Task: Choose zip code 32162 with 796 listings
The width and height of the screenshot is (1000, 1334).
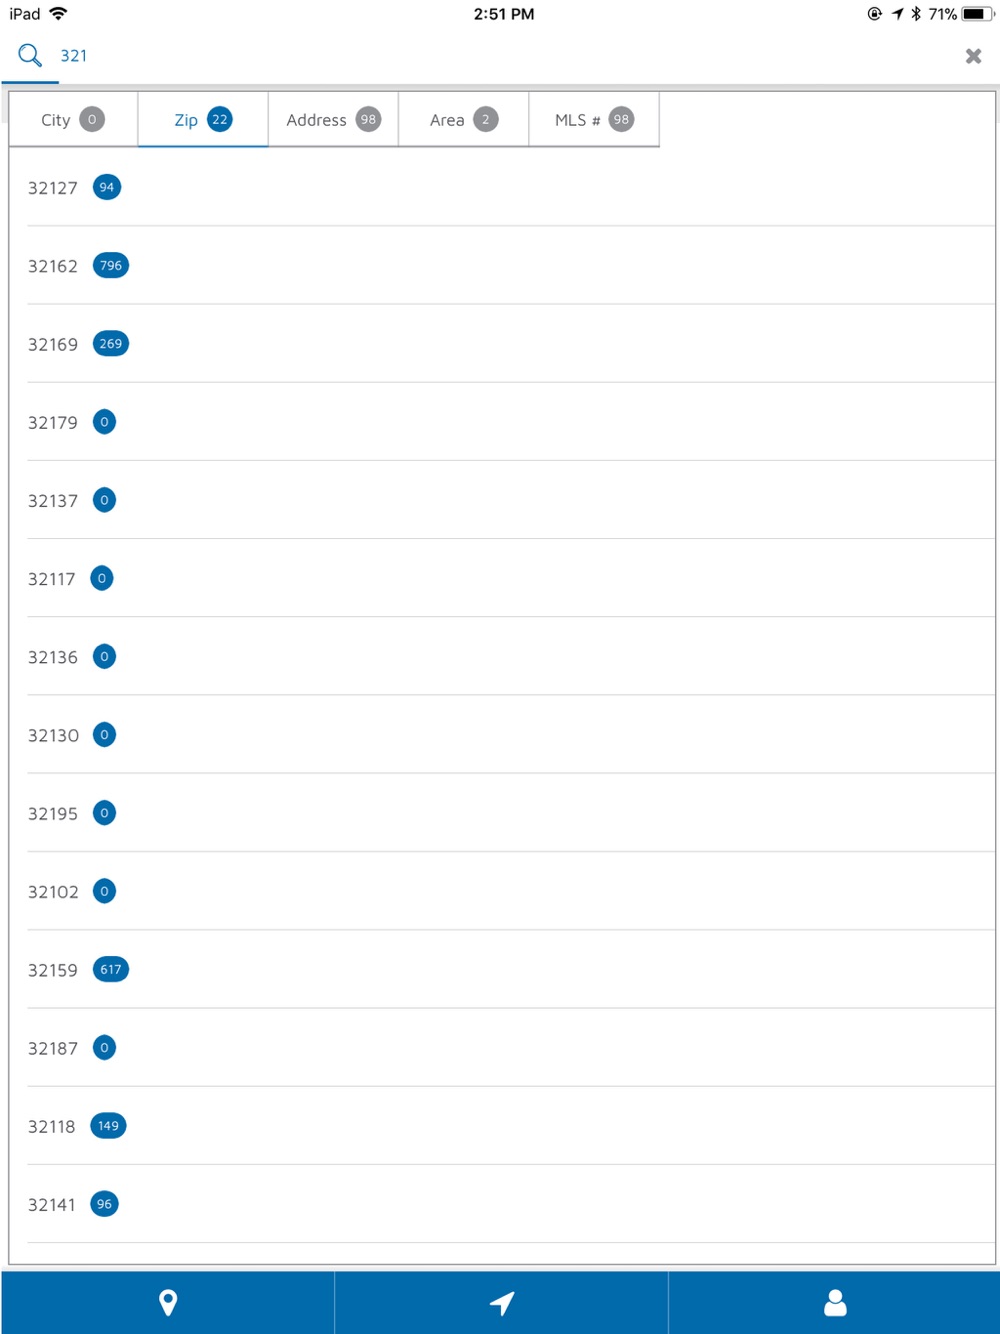Action: point(510,266)
